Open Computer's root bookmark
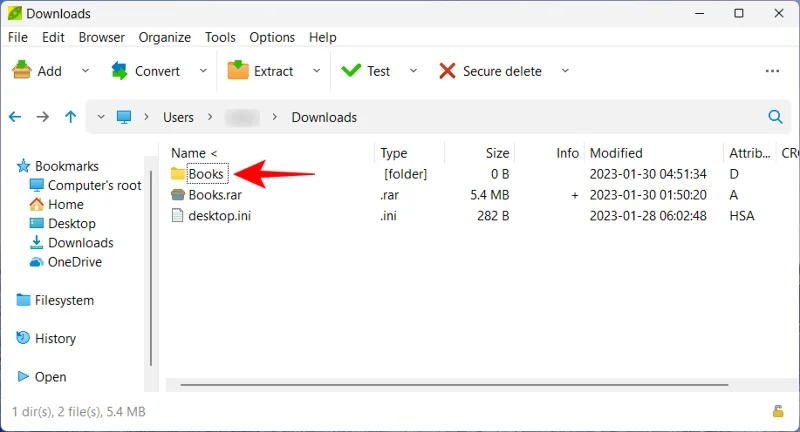800x432 pixels. click(x=94, y=185)
